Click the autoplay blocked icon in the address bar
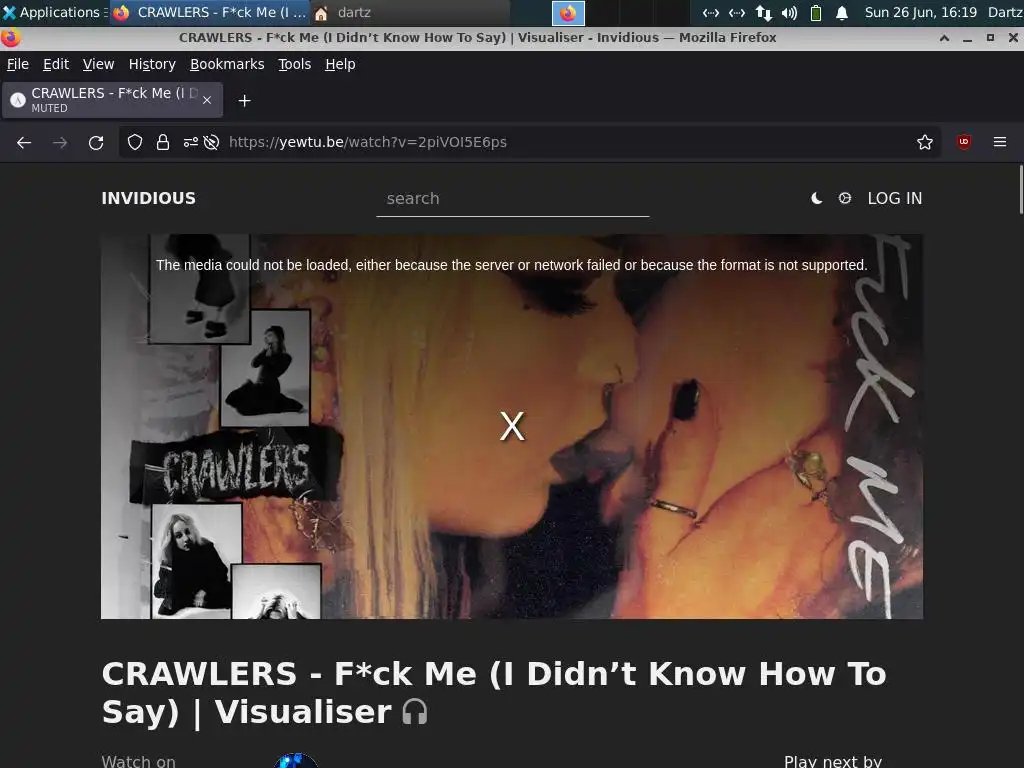This screenshot has width=1024, height=768. (211, 142)
